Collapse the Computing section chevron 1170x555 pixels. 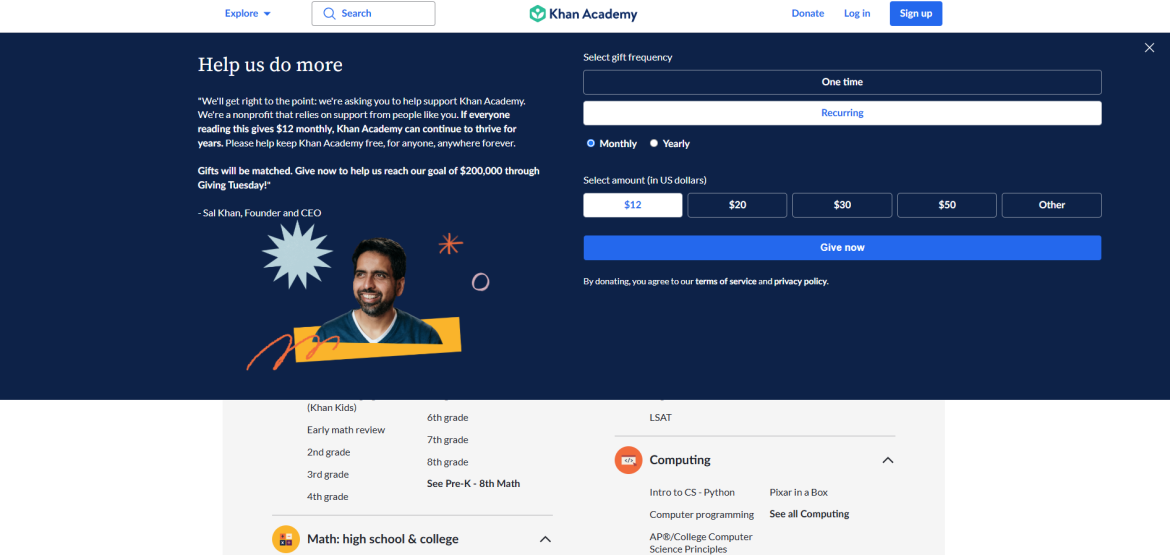click(x=887, y=460)
